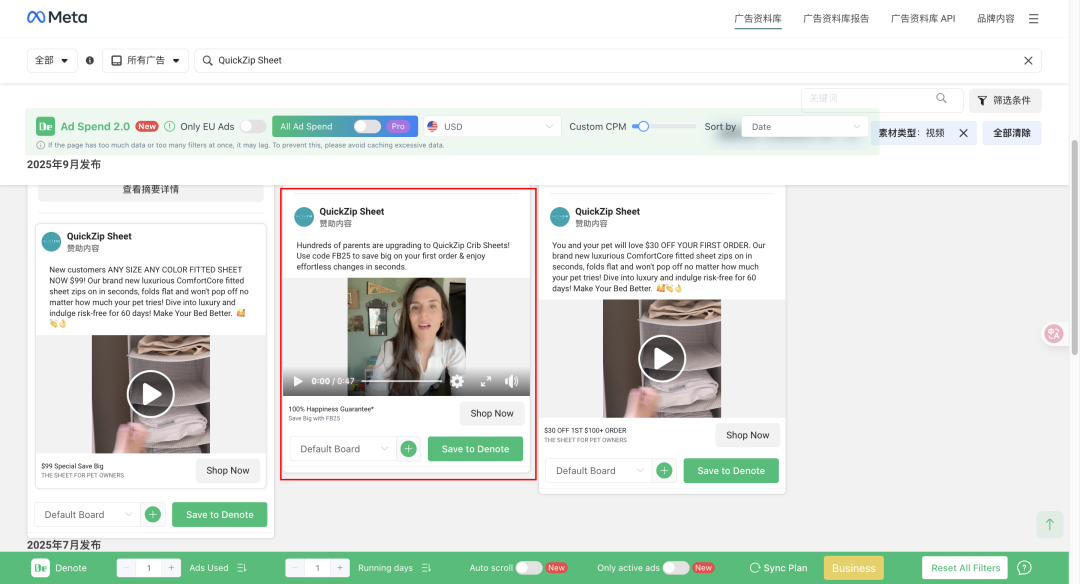Open the hamburger menu in top right
Viewport: 1080px width, 584px height.
[x=1033, y=18]
